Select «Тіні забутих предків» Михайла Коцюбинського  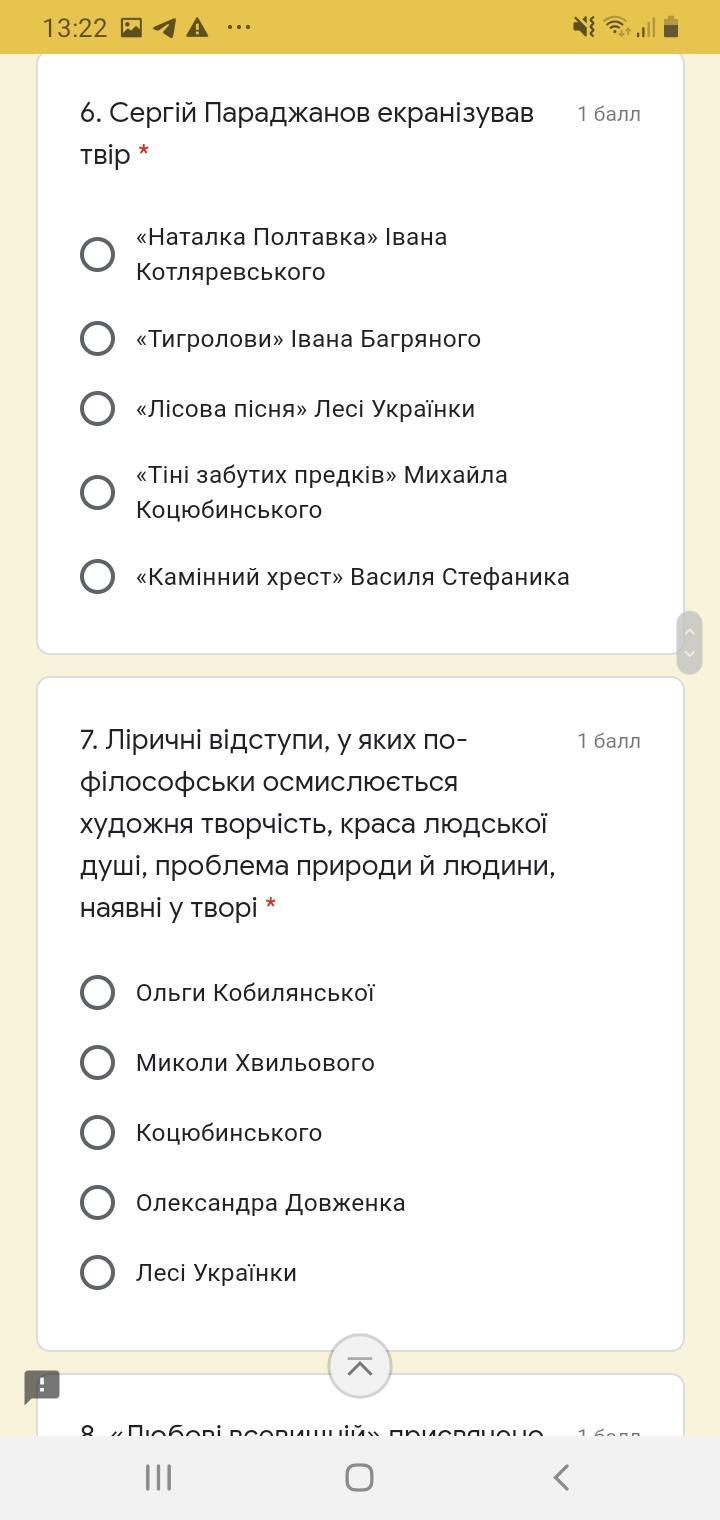[x=98, y=492]
